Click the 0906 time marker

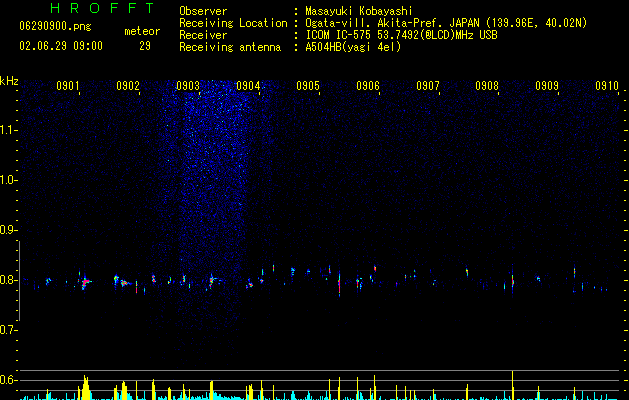click(368, 85)
